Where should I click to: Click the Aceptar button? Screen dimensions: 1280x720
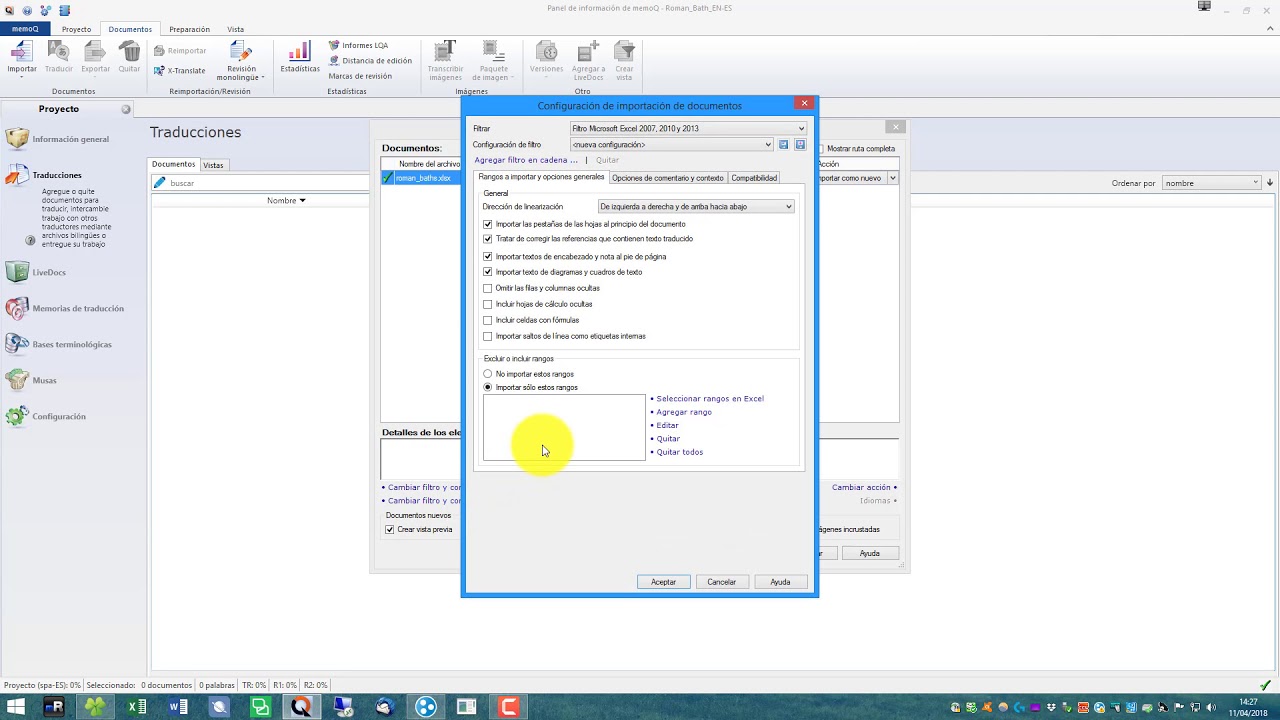tap(663, 582)
